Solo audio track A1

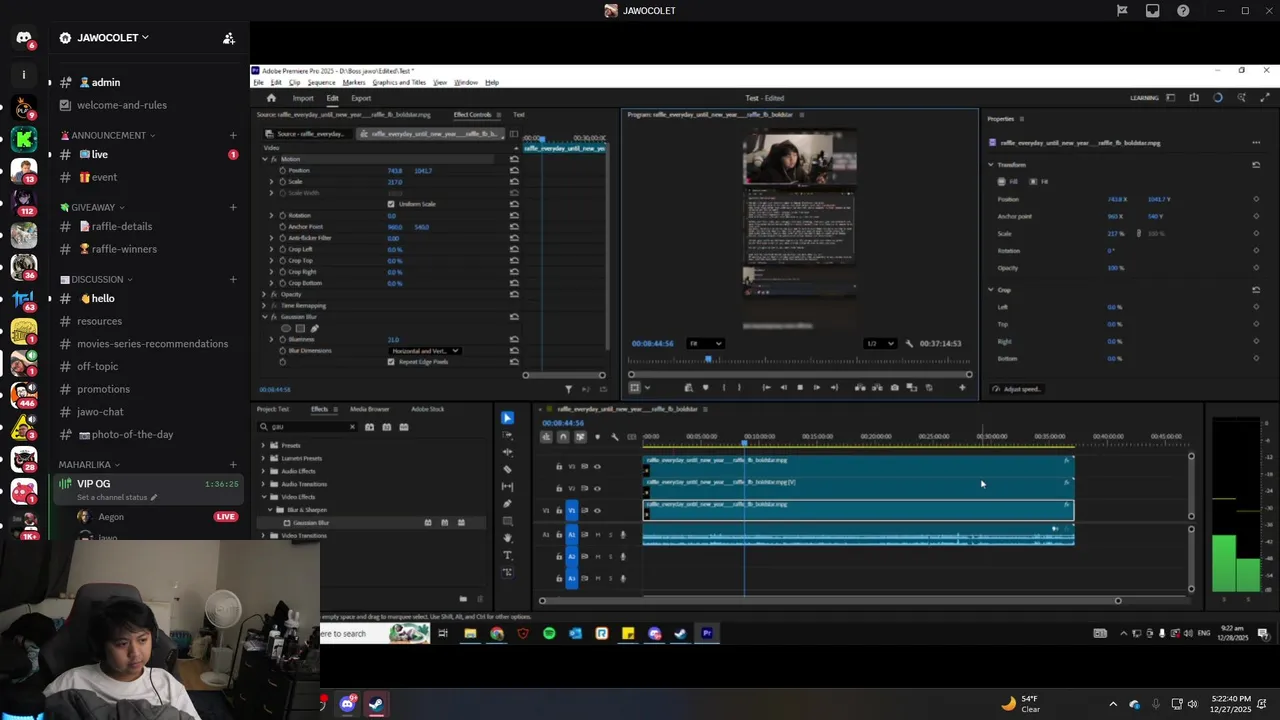(610, 535)
